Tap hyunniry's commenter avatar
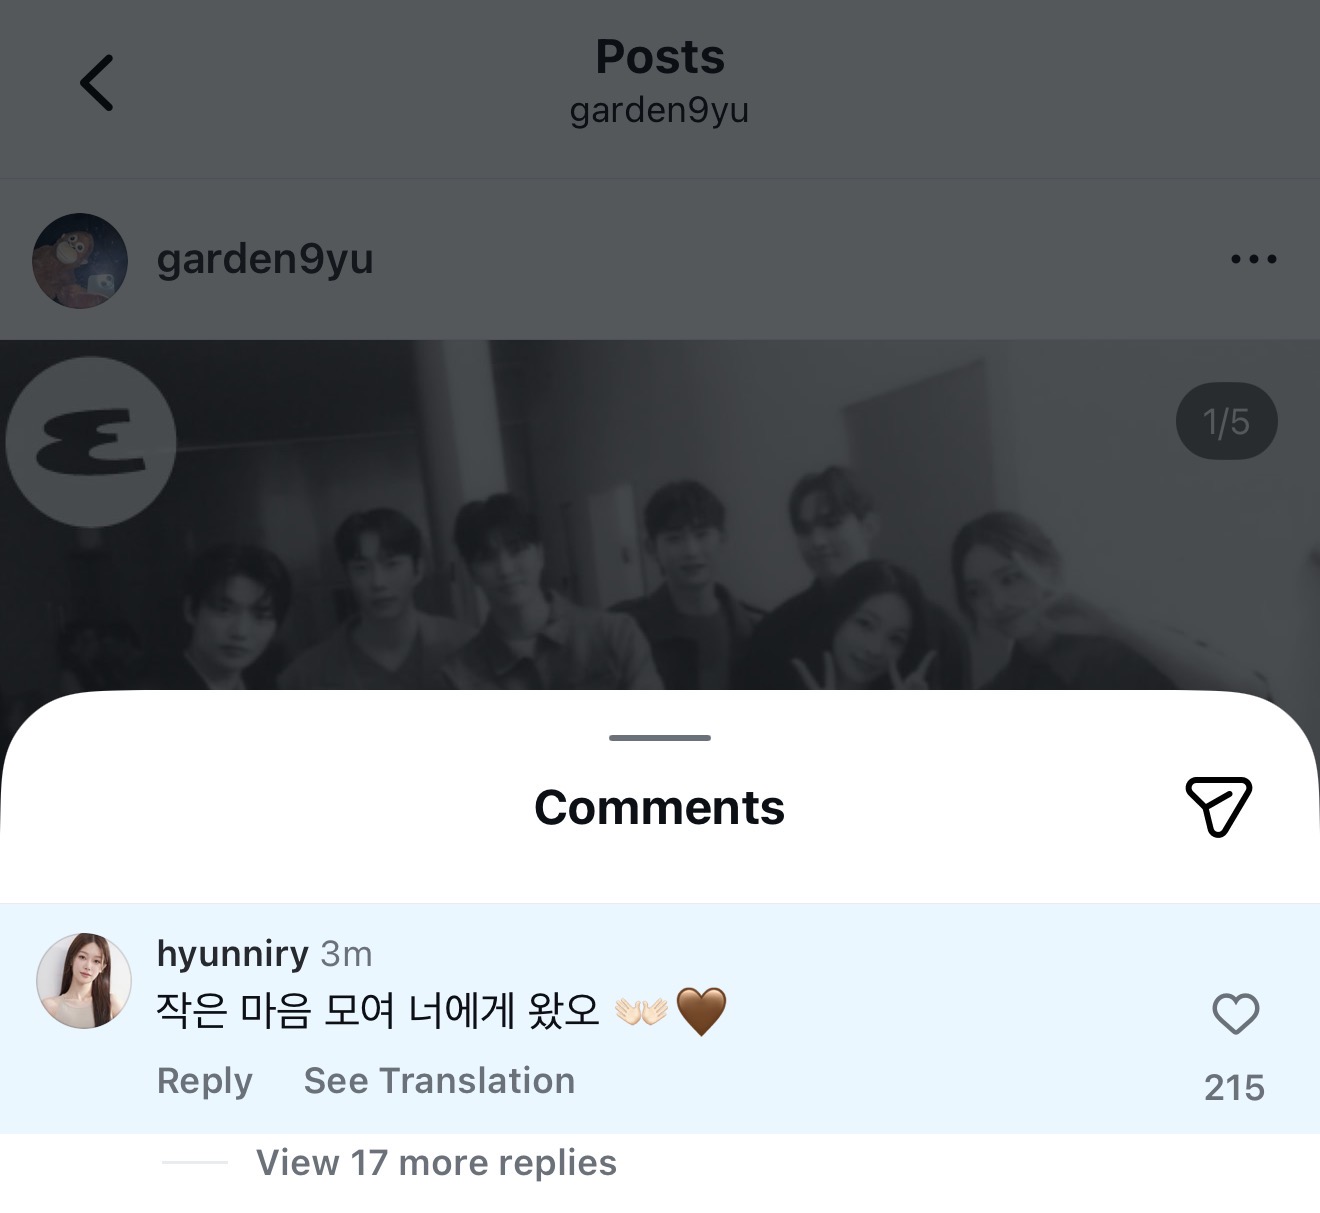 pos(84,981)
